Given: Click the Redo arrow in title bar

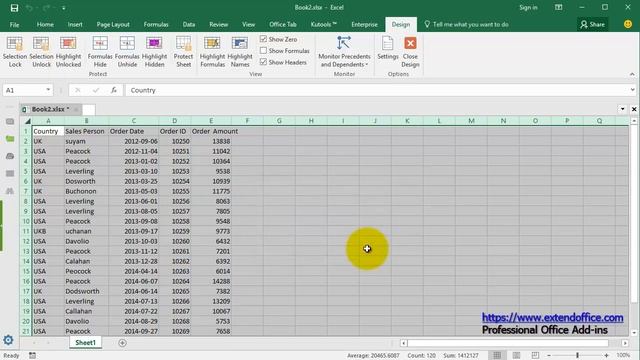Looking at the screenshot, I should pyautogui.click(x=46, y=8).
